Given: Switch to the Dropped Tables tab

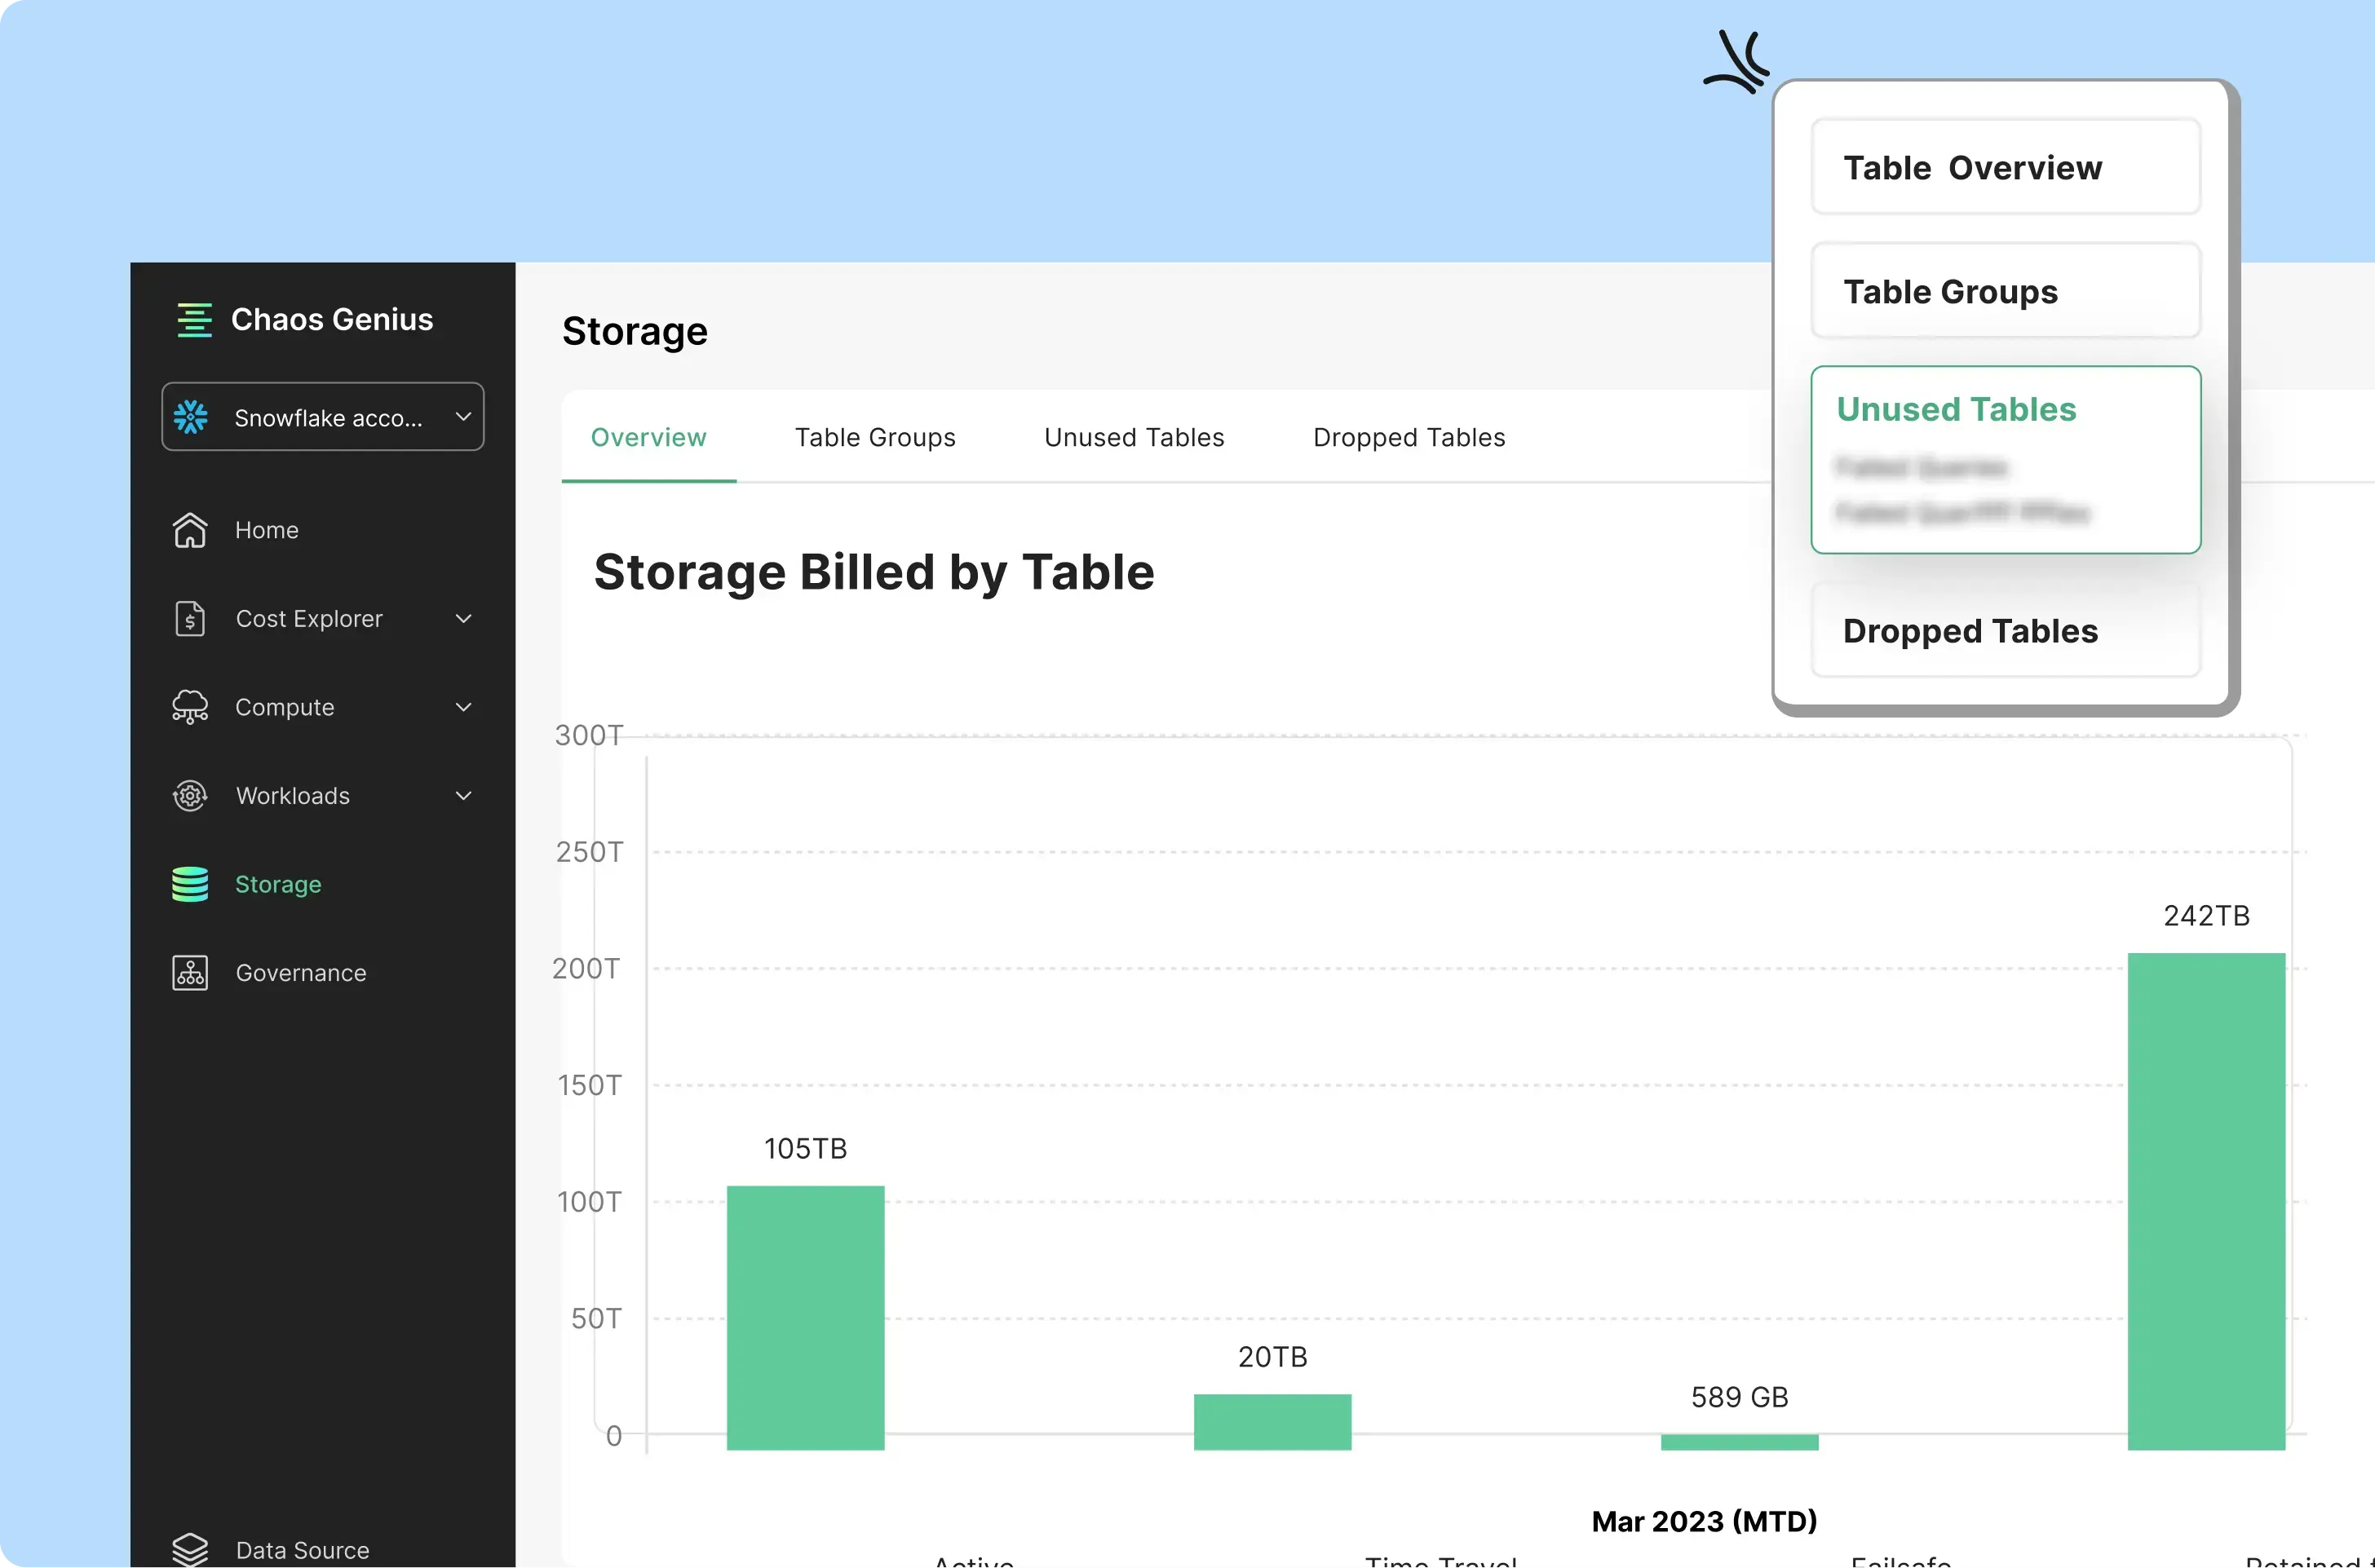Looking at the screenshot, I should click(1409, 437).
